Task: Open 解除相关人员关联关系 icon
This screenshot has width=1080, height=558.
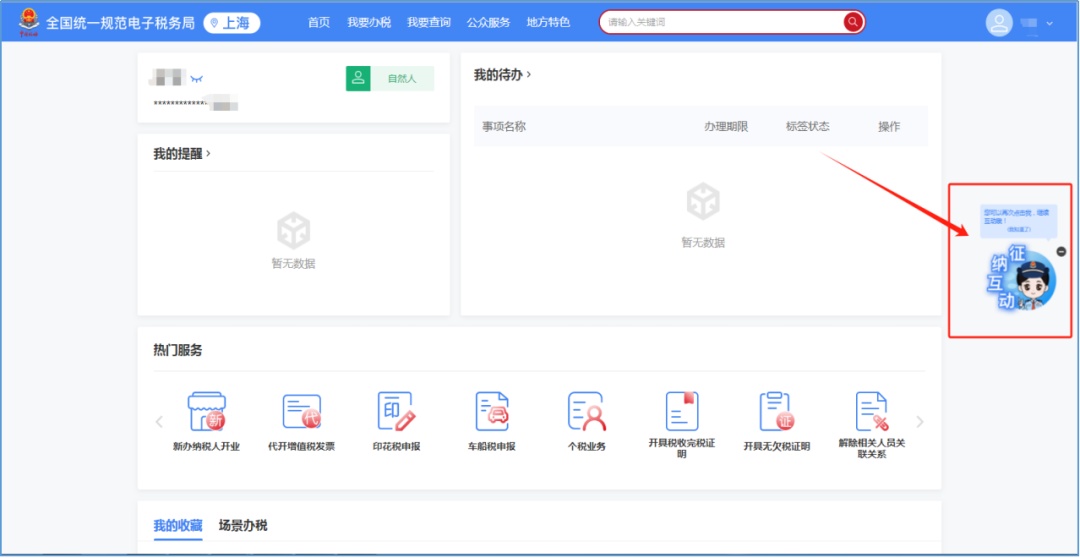Action: coord(871,412)
